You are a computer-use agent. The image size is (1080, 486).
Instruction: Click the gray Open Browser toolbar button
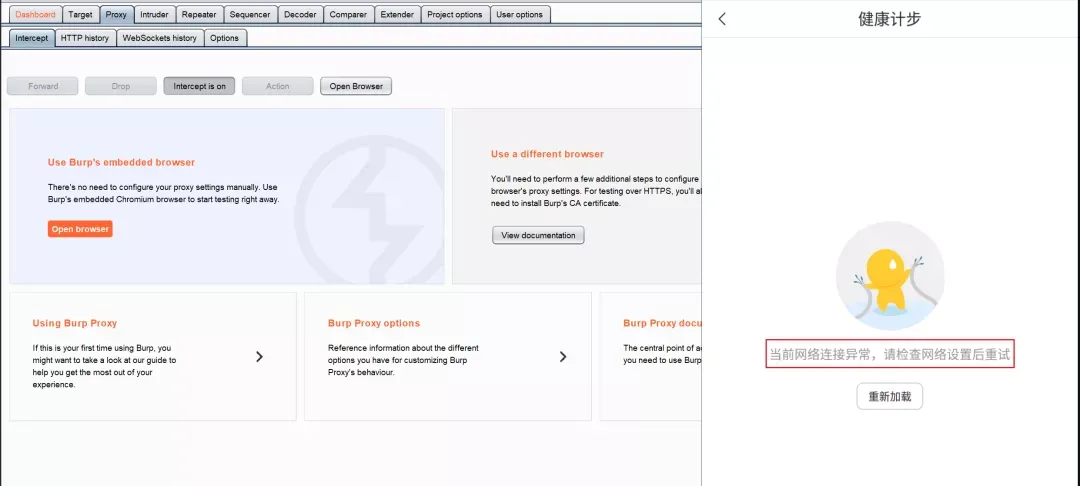tap(356, 86)
